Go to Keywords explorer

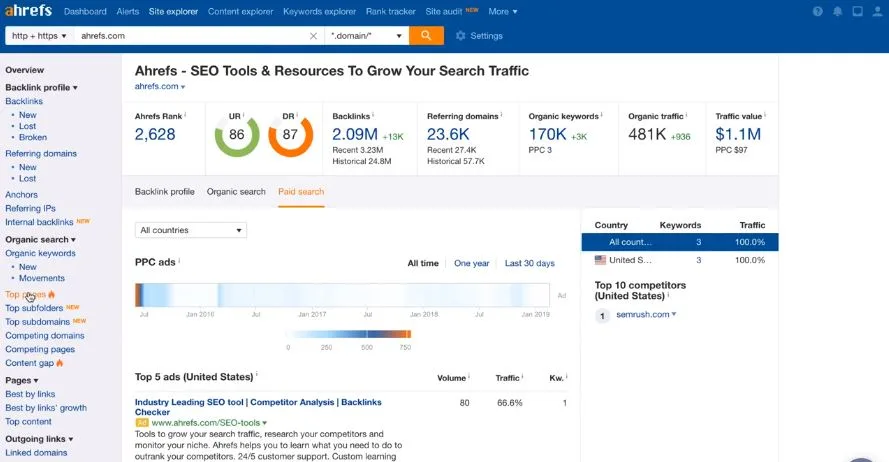pyautogui.click(x=320, y=11)
